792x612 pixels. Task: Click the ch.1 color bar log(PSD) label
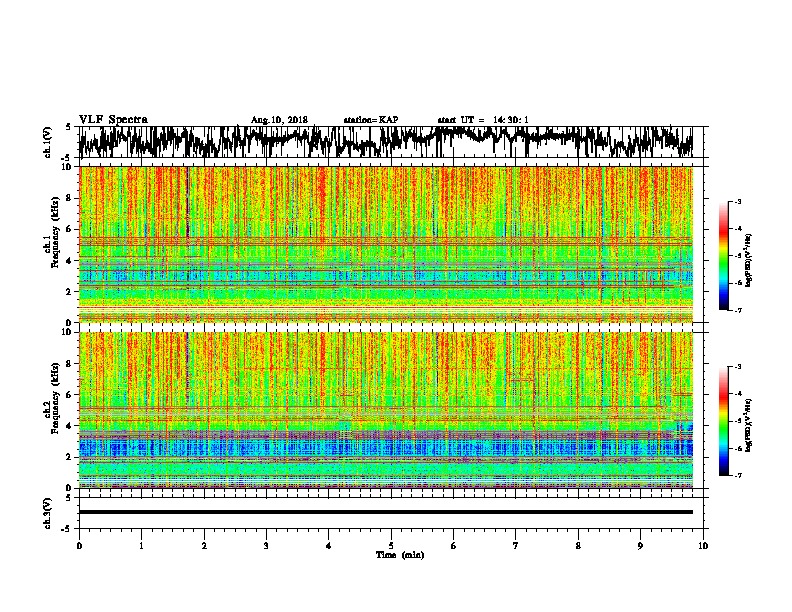[x=749, y=260]
